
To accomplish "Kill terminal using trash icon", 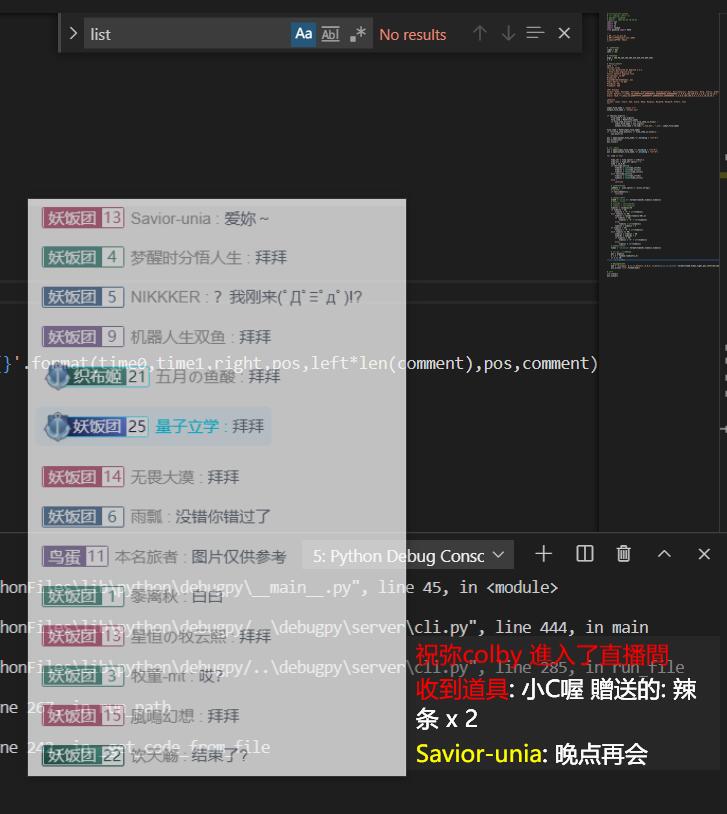I will [x=624, y=554].
